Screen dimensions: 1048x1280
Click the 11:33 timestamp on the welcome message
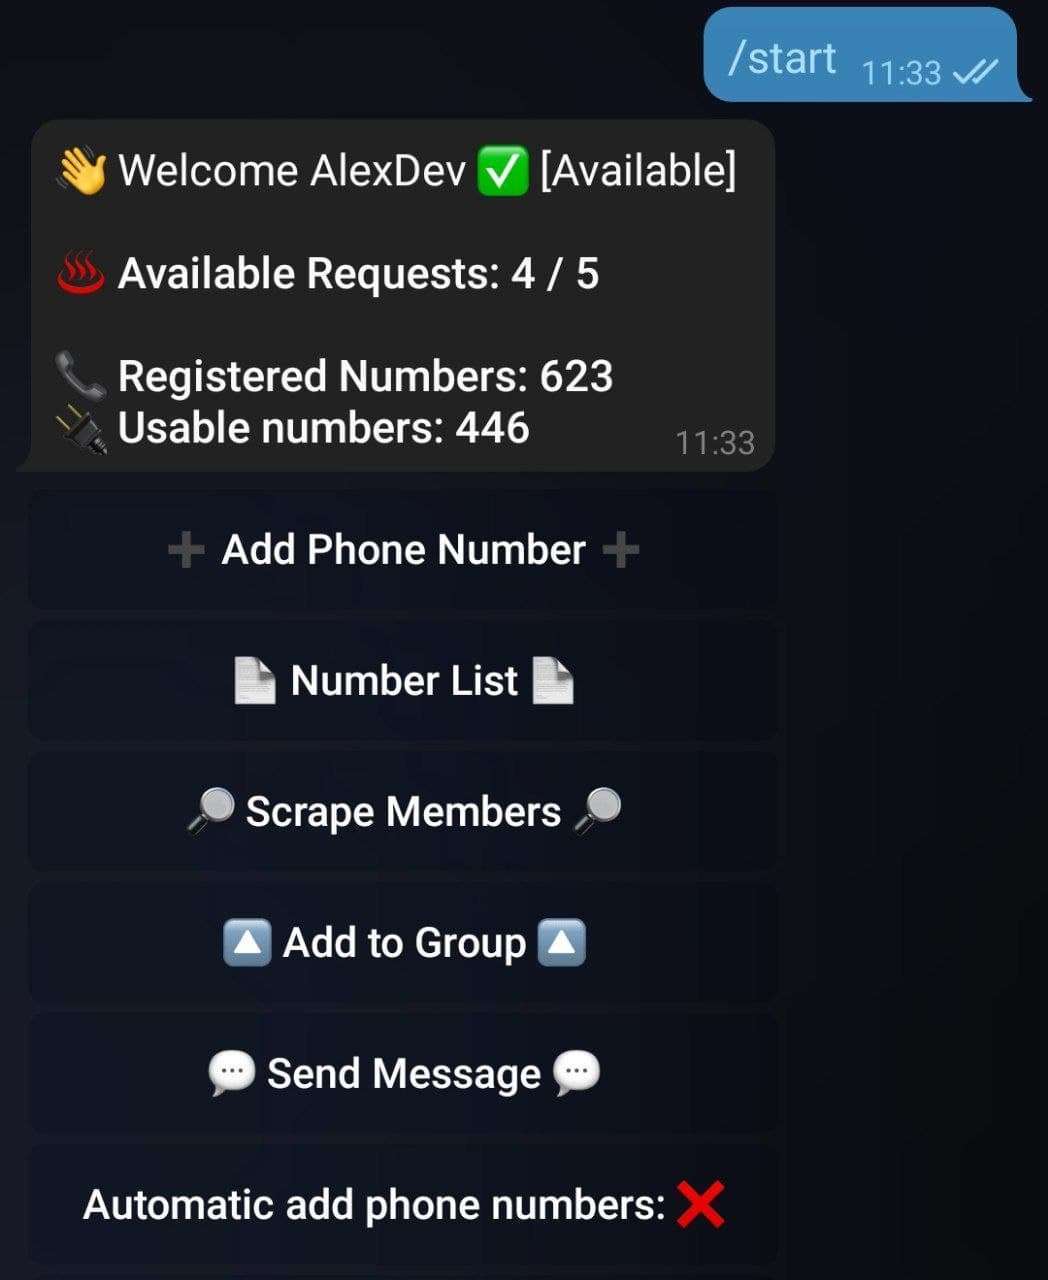click(715, 443)
